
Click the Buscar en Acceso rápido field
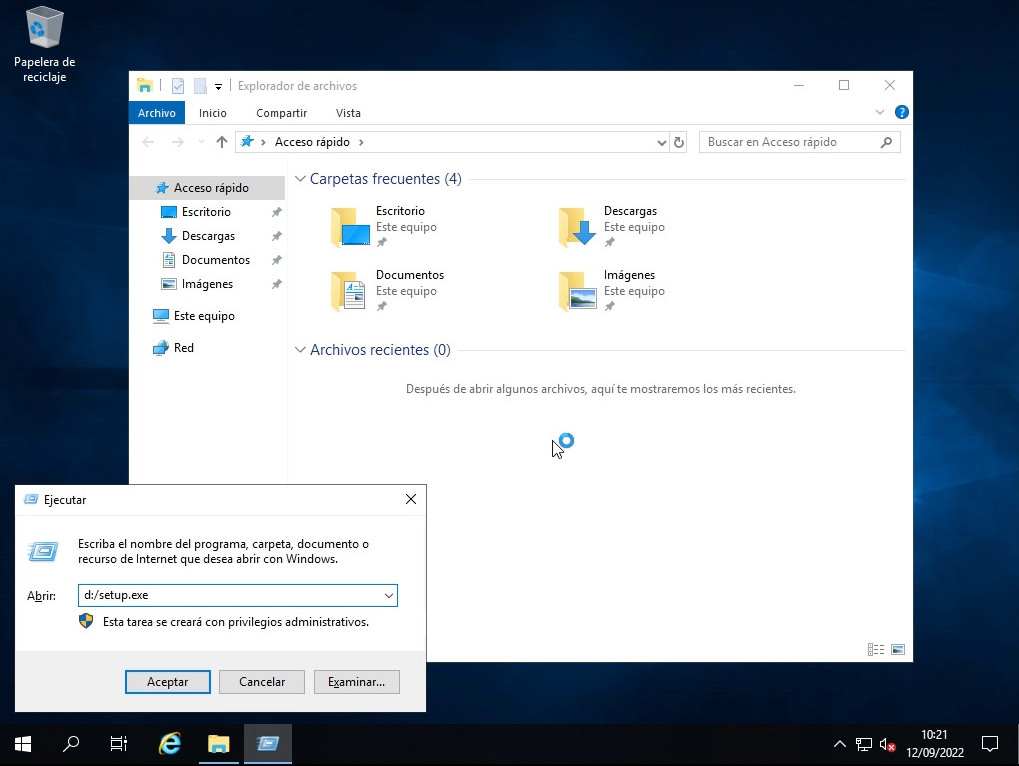(x=790, y=142)
